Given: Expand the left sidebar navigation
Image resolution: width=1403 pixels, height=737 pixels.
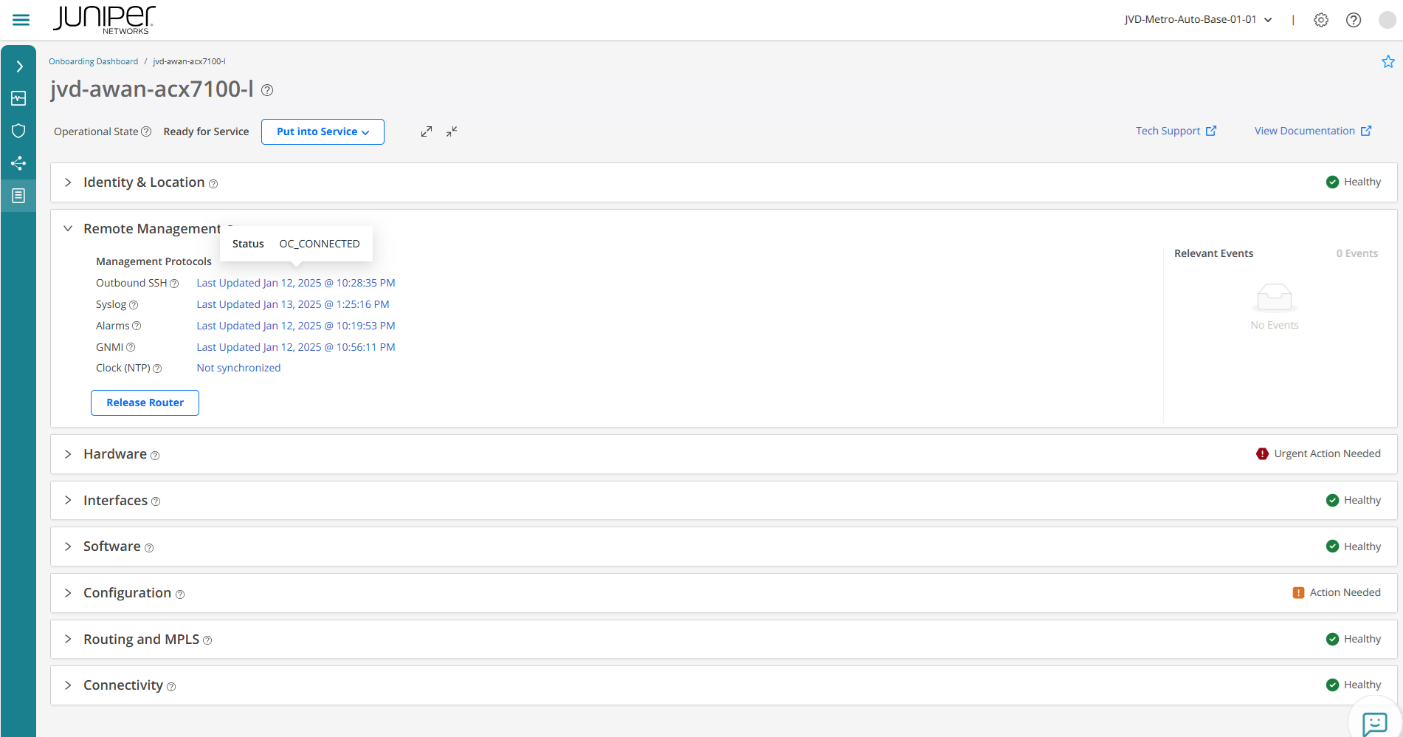Looking at the screenshot, I should point(18,67).
